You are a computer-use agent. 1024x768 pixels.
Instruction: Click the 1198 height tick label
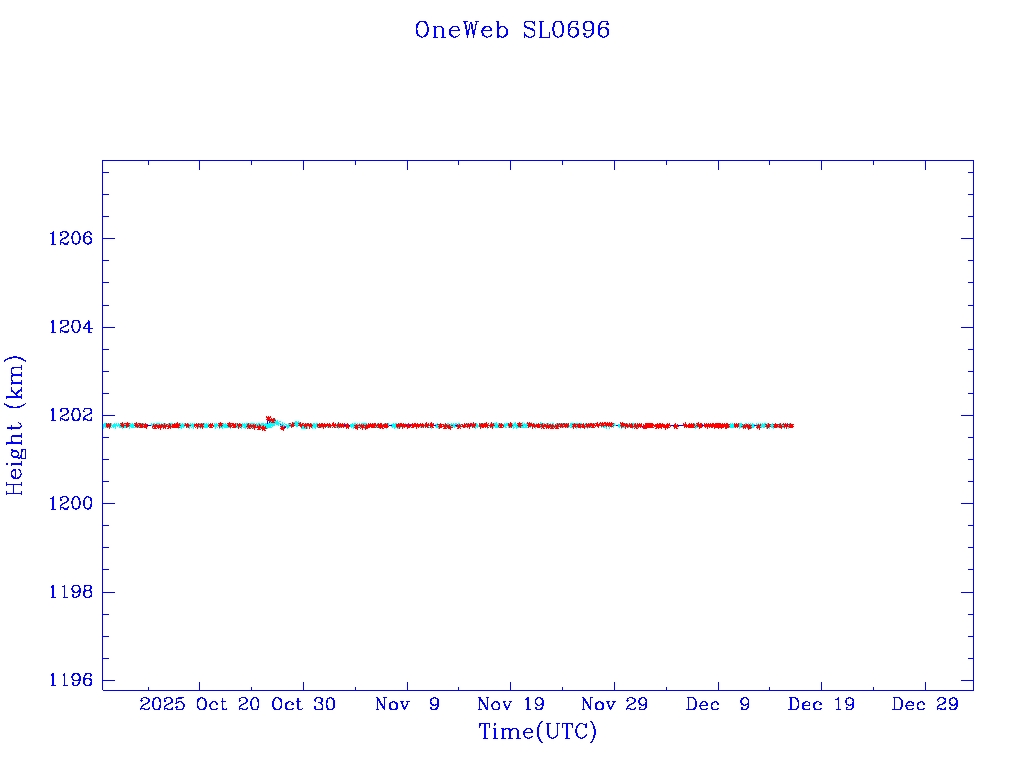pos(70,592)
